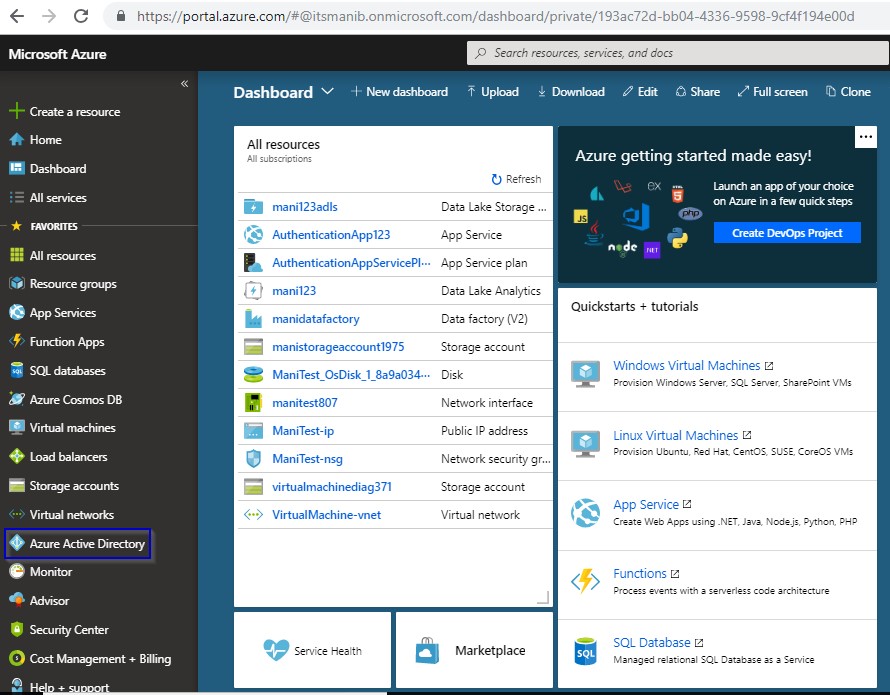Screen dimensions: 890x695
Task: Open Azure Cosmos DB planet icon
Action: tap(17, 399)
